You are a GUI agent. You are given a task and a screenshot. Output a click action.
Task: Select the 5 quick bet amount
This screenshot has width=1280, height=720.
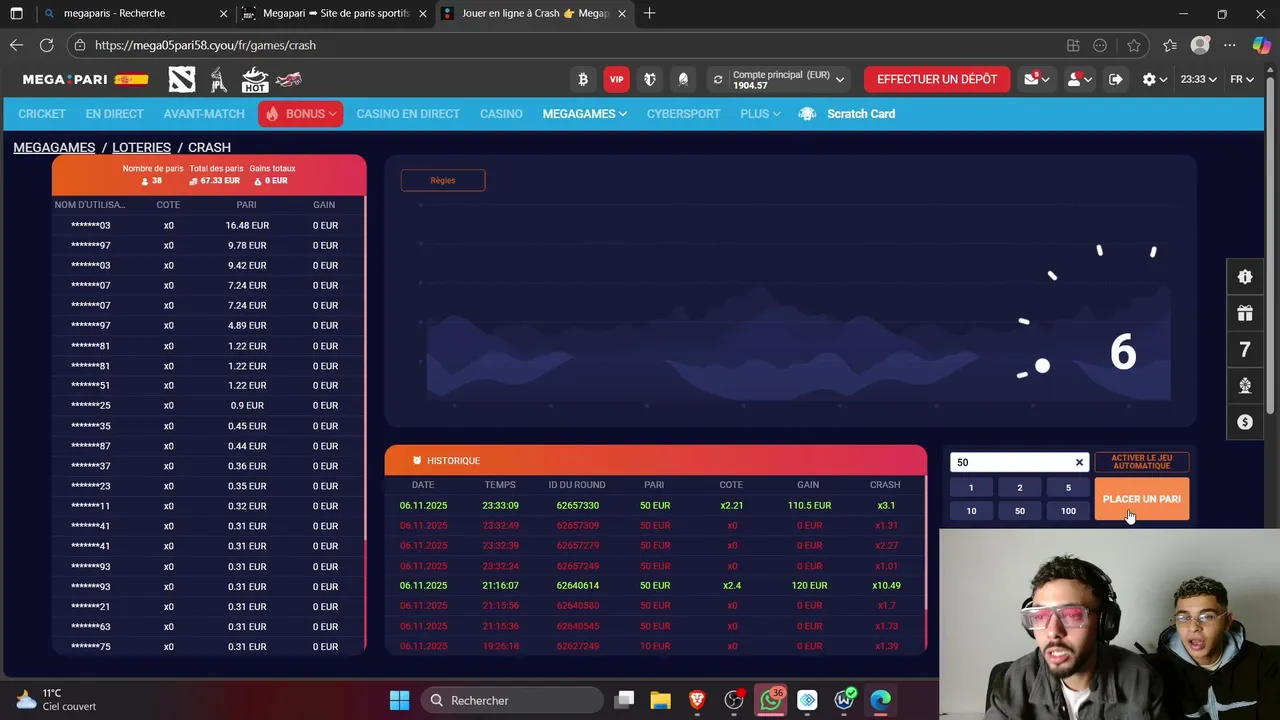pos(1068,488)
